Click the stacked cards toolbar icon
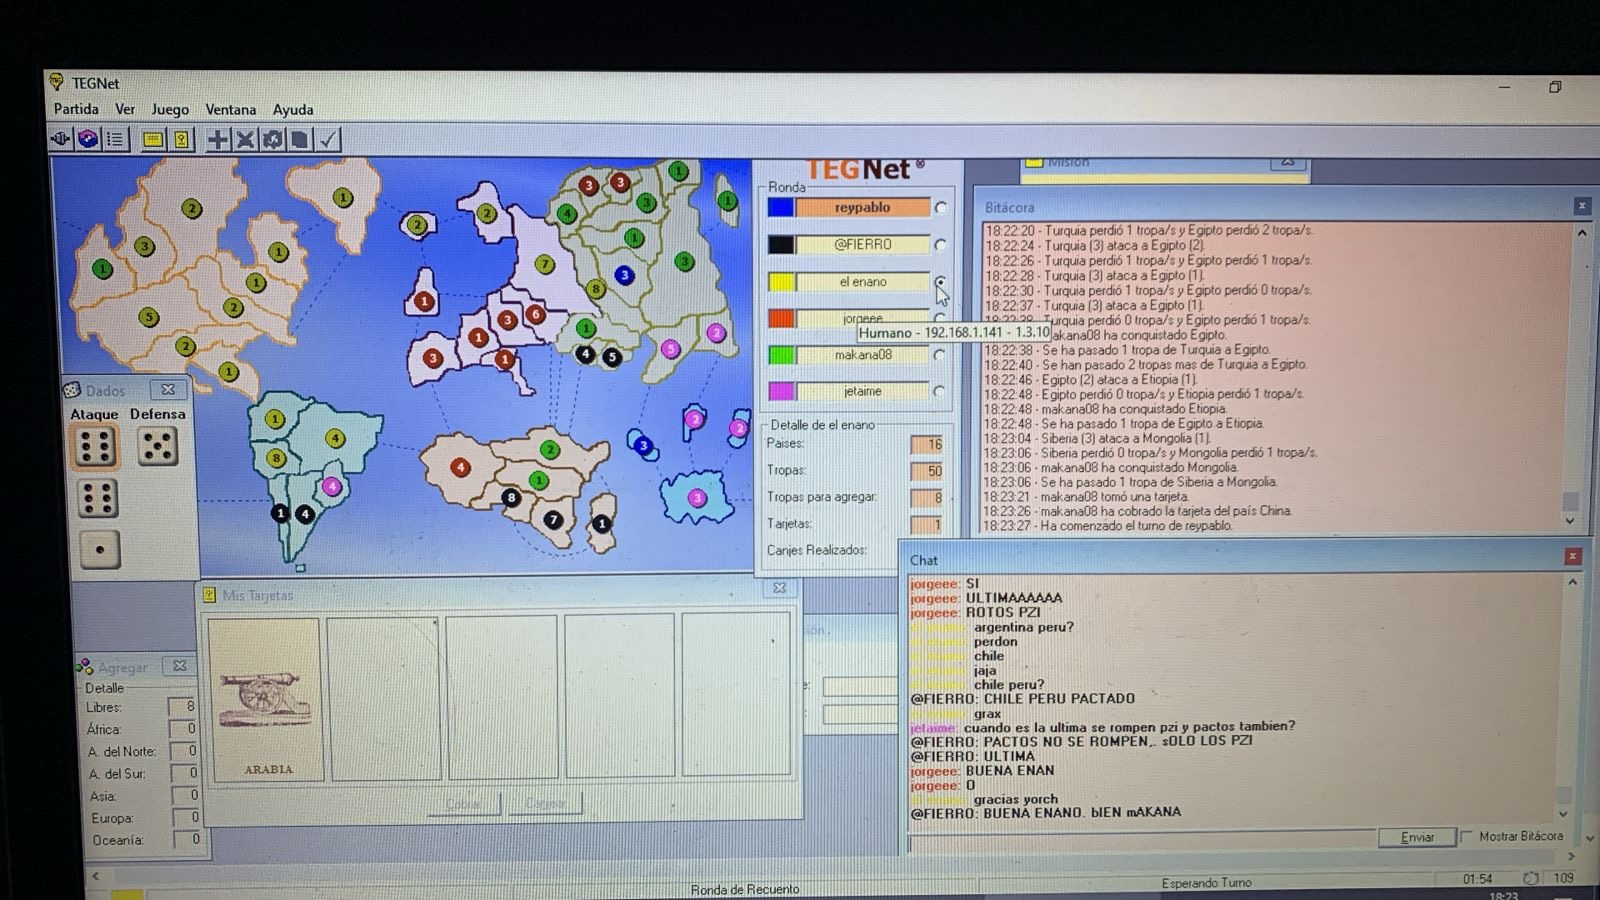Image resolution: width=1600 pixels, height=900 pixels. [x=299, y=140]
